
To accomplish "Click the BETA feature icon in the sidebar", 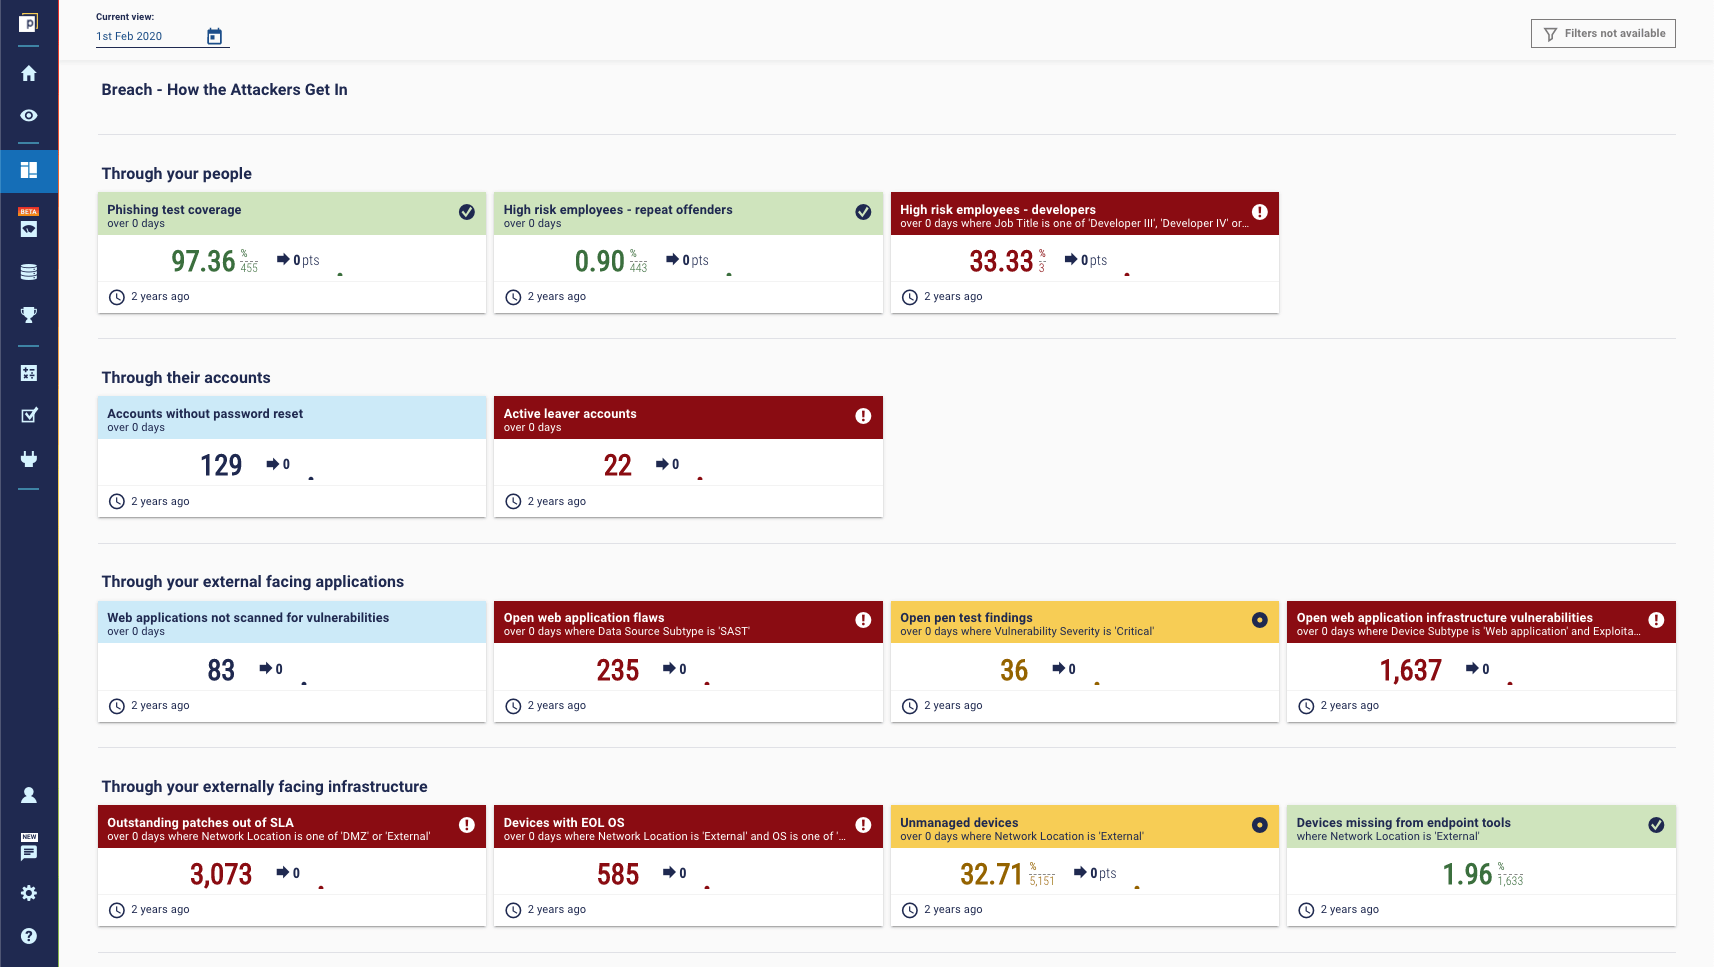I will coord(29,227).
